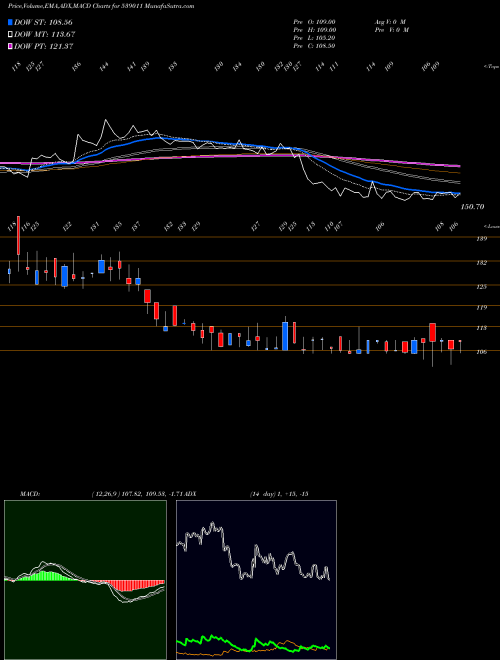Click the 'MACD:' panel label
The height and width of the screenshot is (660, 500).
tap(30, 494)
